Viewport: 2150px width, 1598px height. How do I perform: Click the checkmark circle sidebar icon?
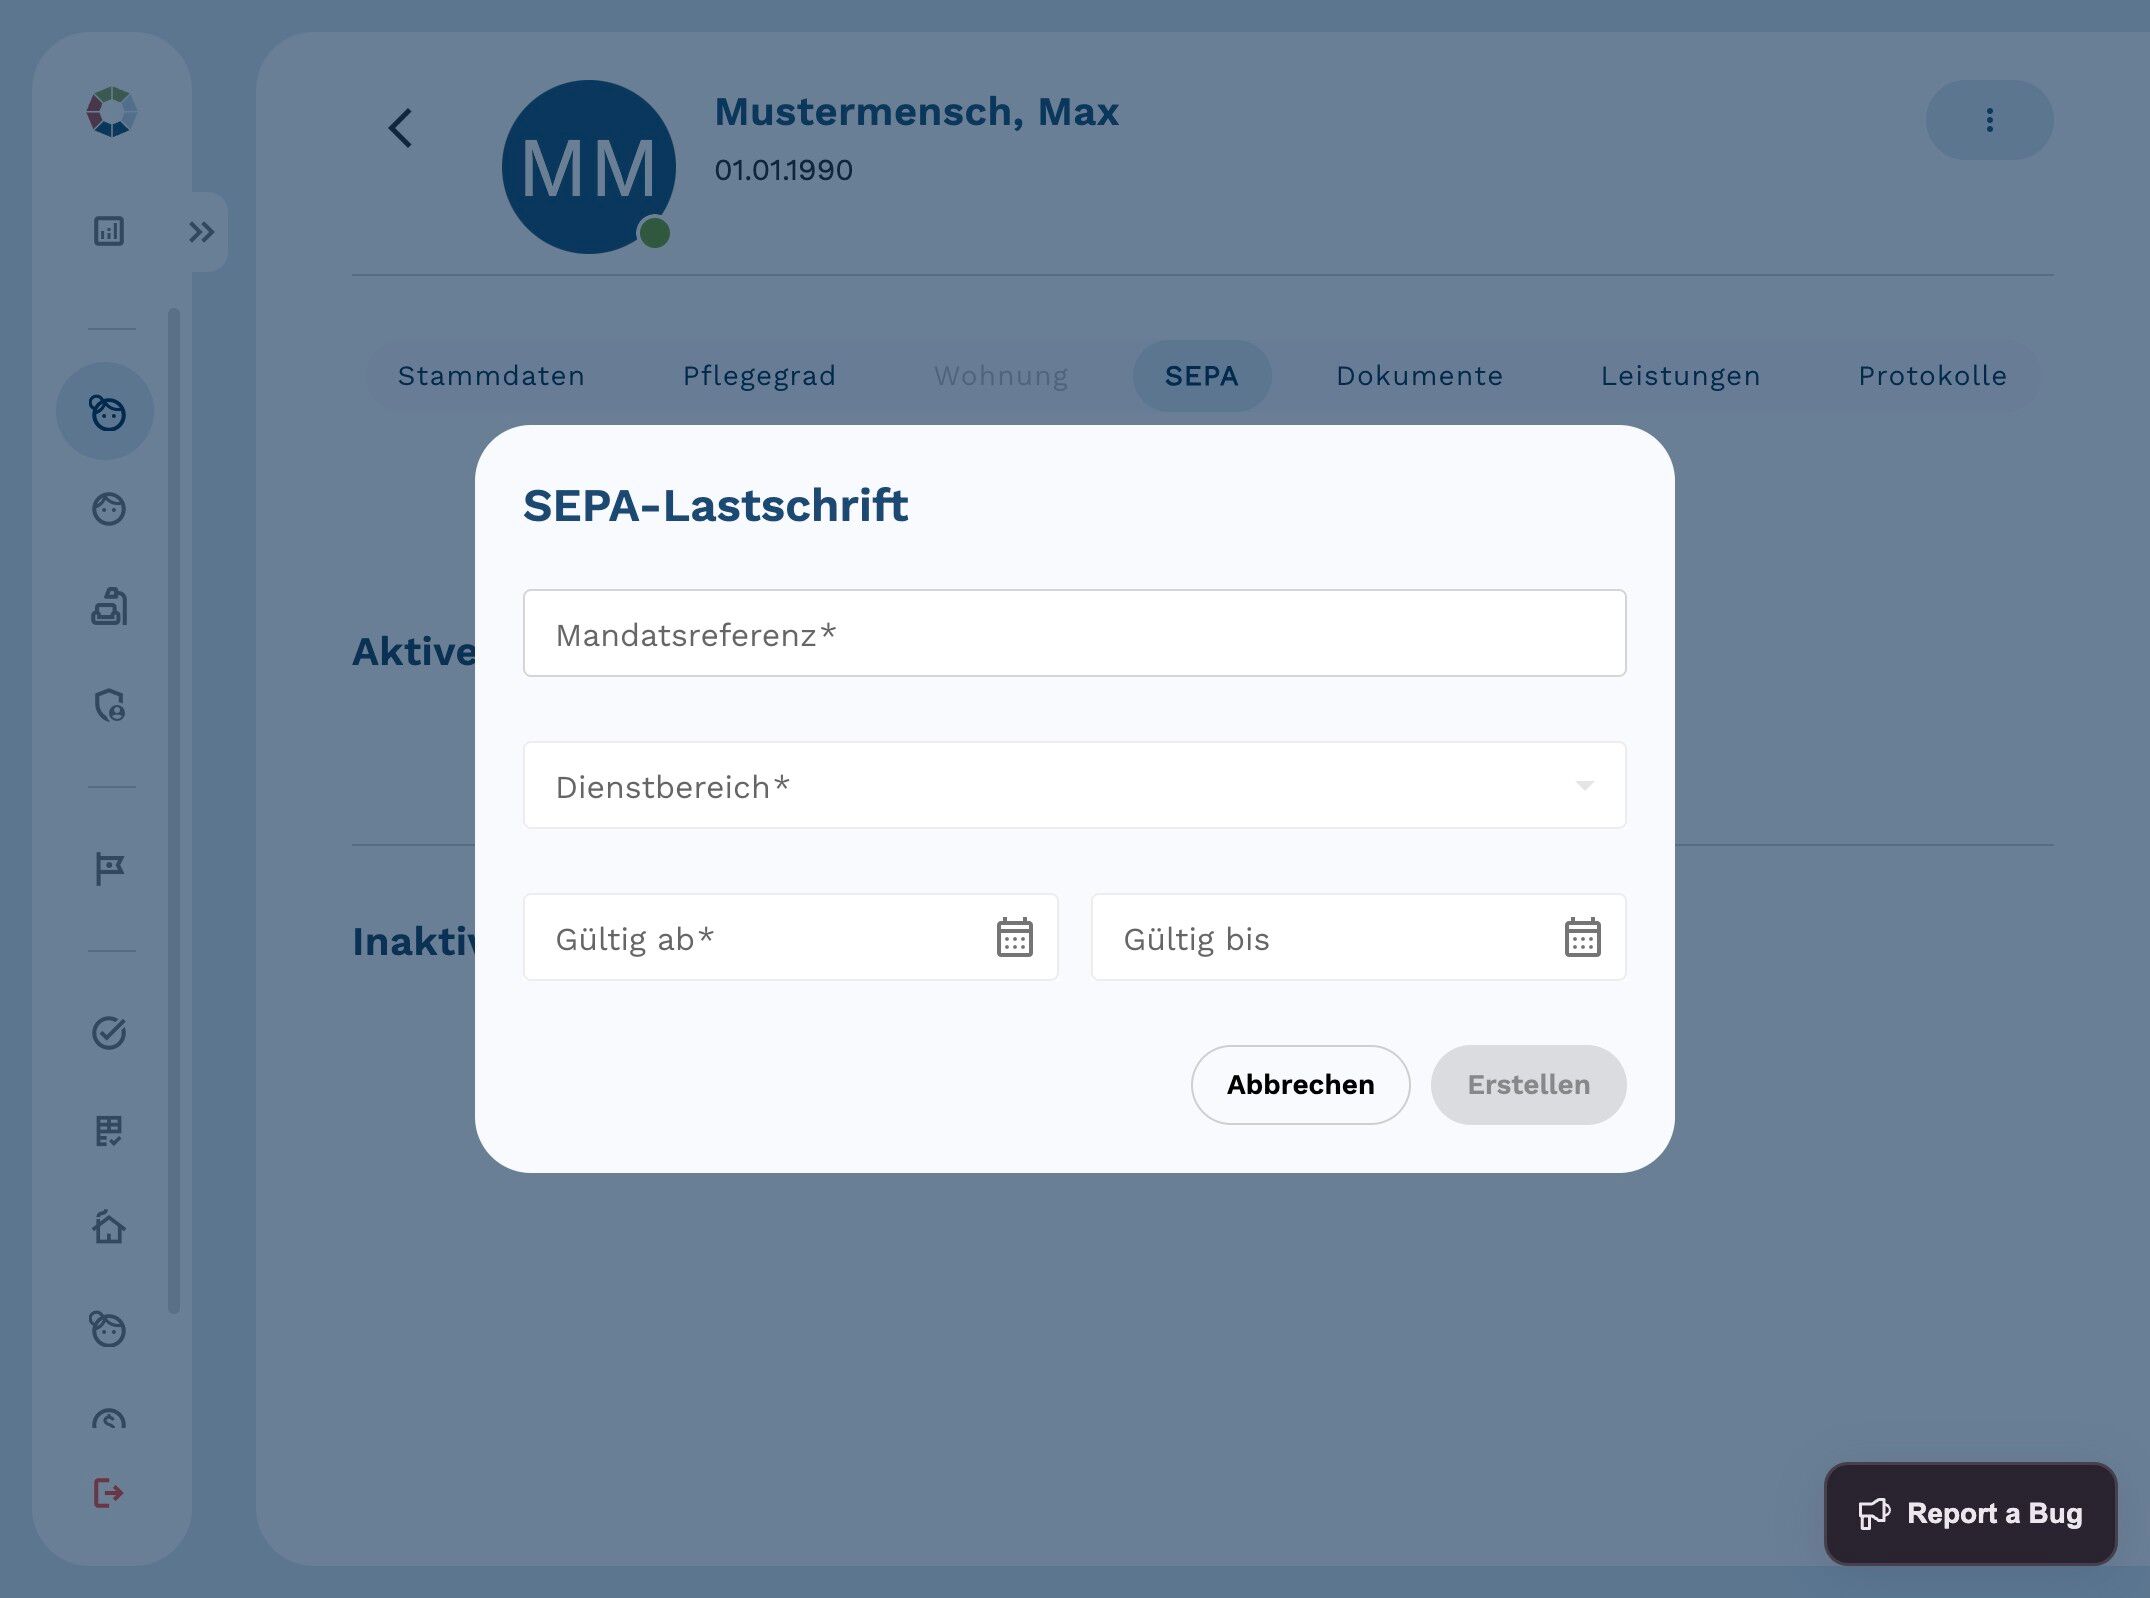109,1032
